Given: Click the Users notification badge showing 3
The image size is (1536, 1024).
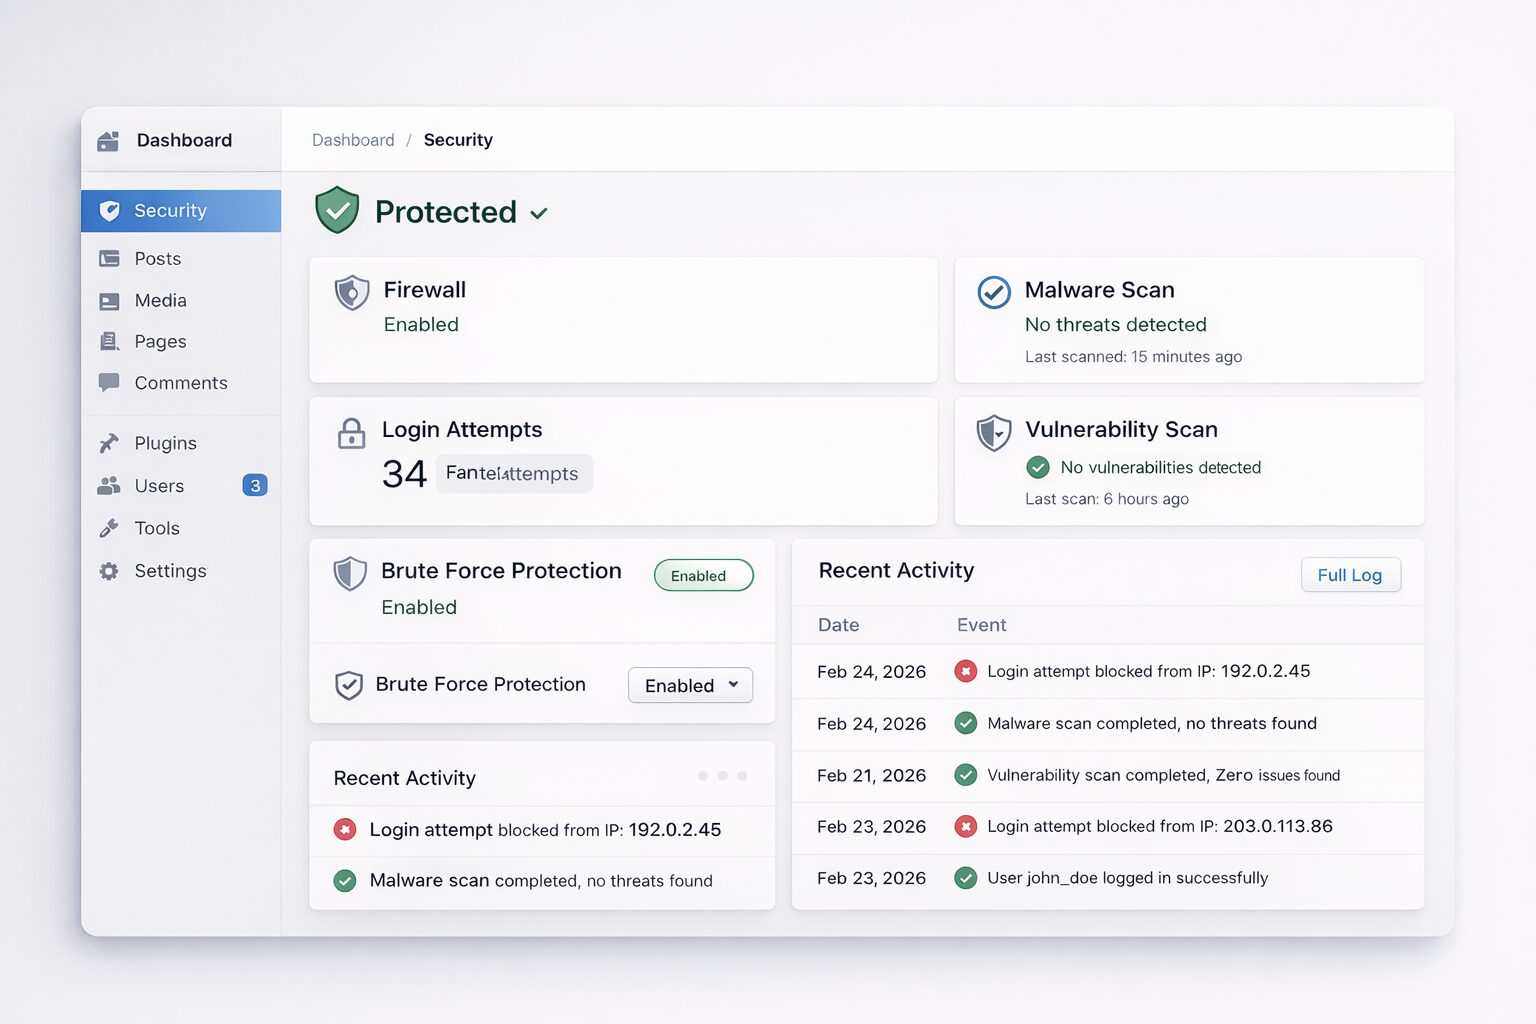Looking at the screenshot, I should [x=255, y=485].
